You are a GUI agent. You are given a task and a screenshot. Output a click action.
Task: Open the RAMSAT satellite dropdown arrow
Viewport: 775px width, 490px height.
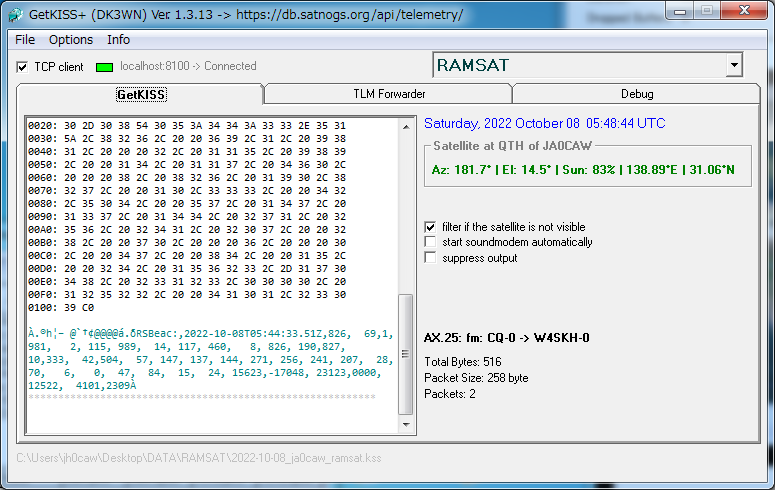tap(734, 65)
